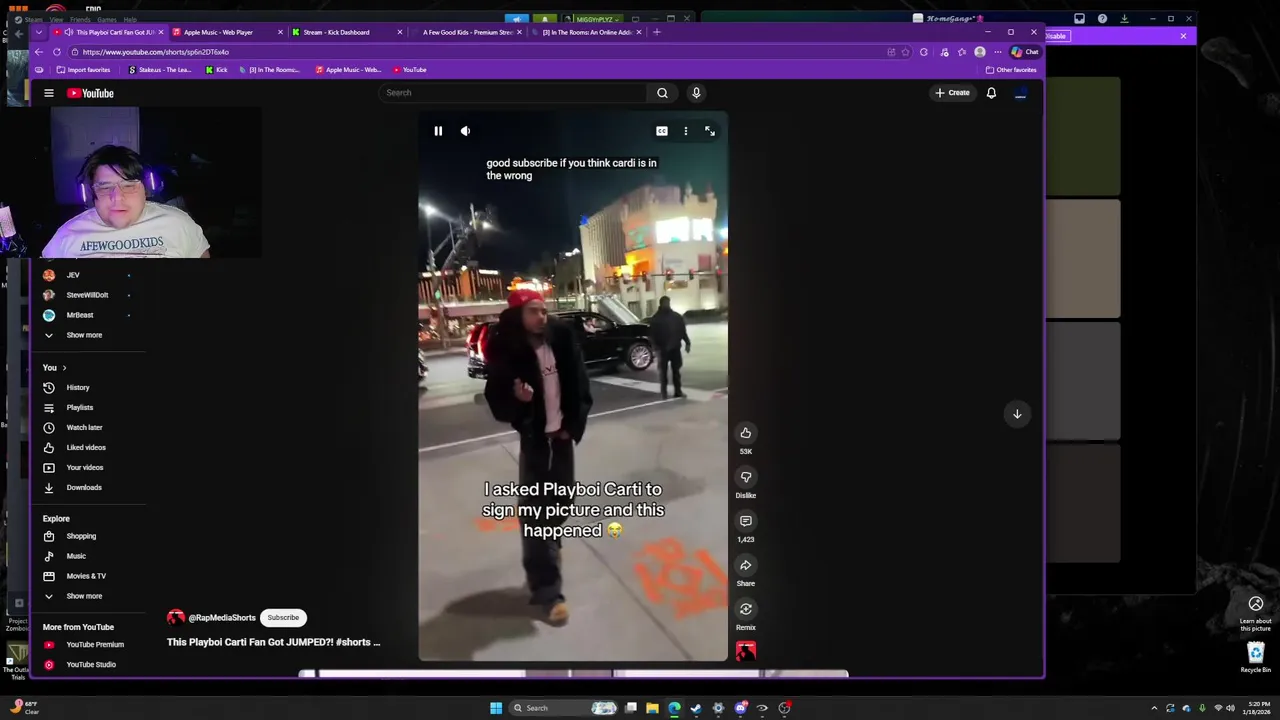Go back in the browser
Viewport: 1280px width, 720px height.
[x=38, y=52]
